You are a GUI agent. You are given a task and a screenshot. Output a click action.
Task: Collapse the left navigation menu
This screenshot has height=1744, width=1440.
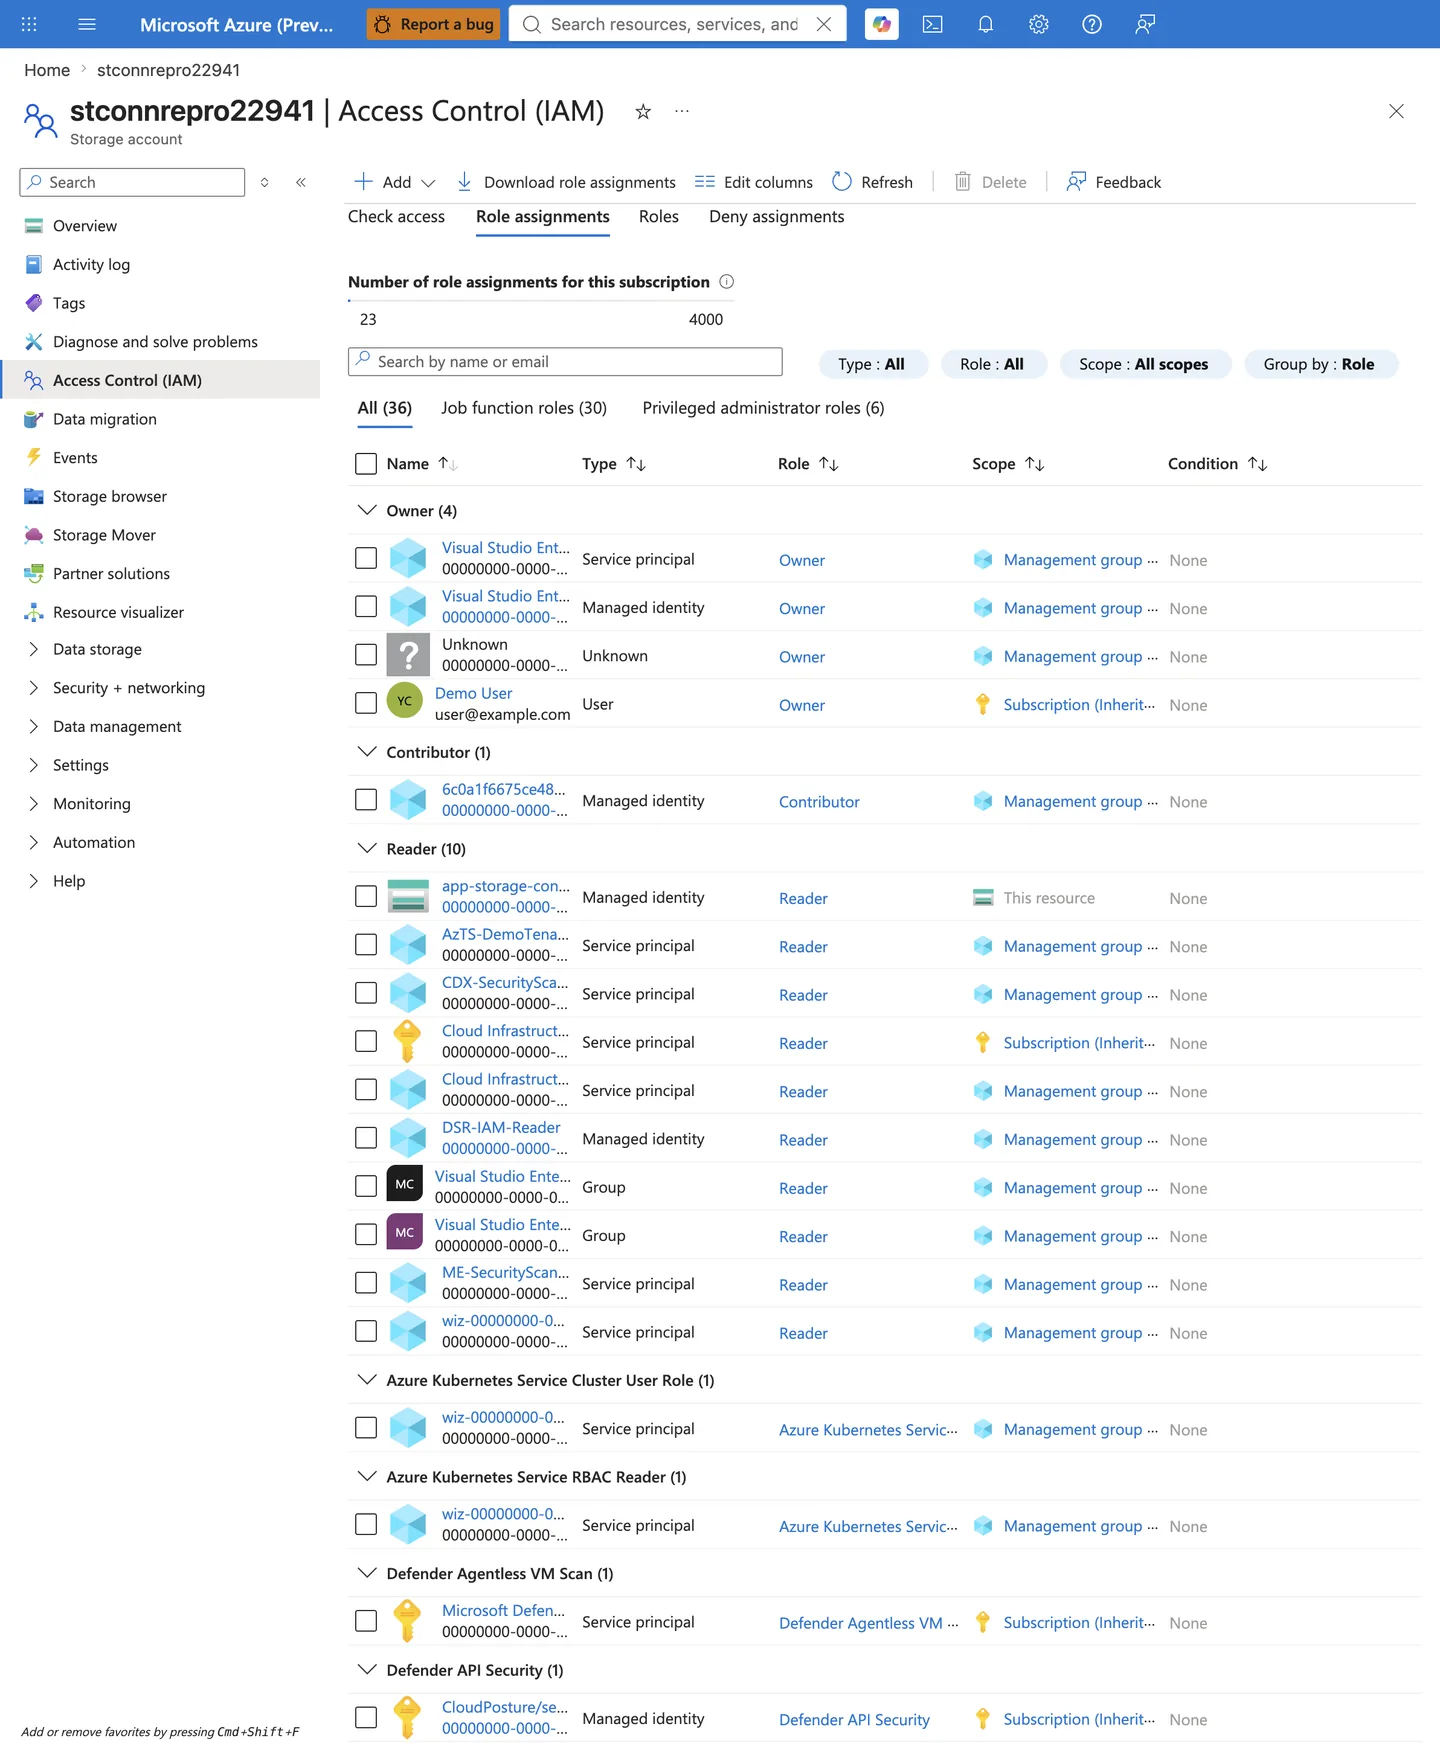click(x=301, y=182)
